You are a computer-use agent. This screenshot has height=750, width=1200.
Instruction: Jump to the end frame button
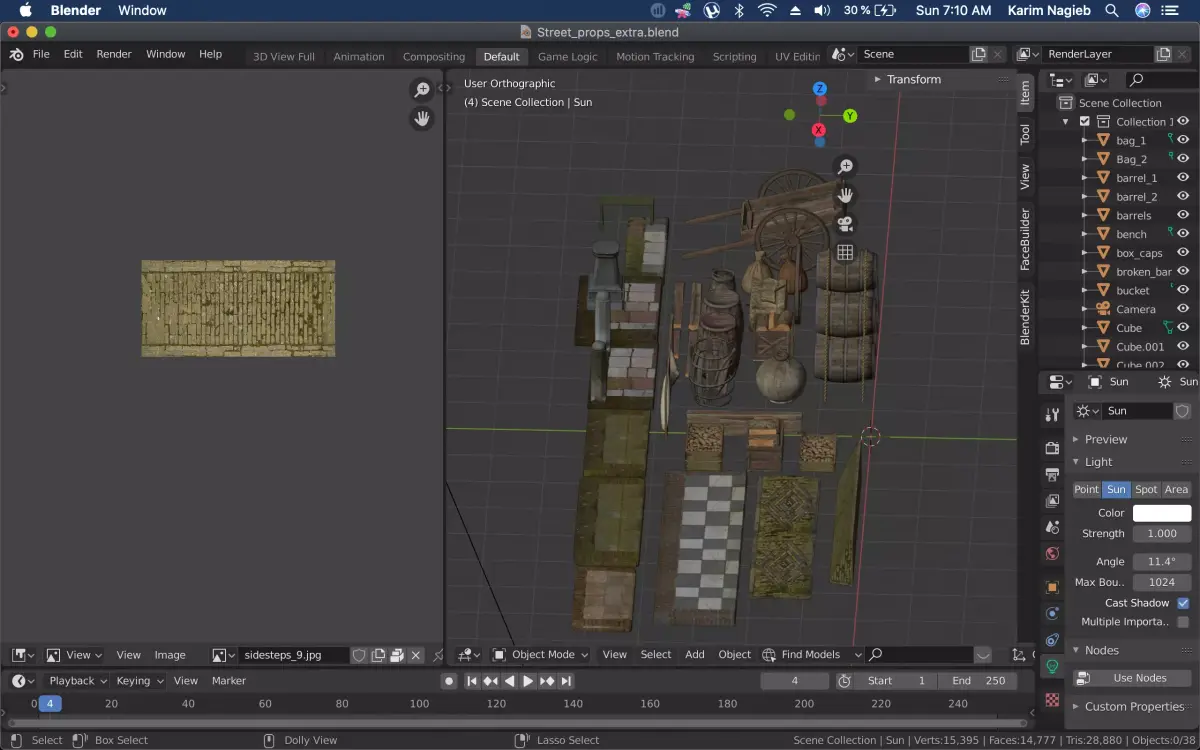coord(566,681)
